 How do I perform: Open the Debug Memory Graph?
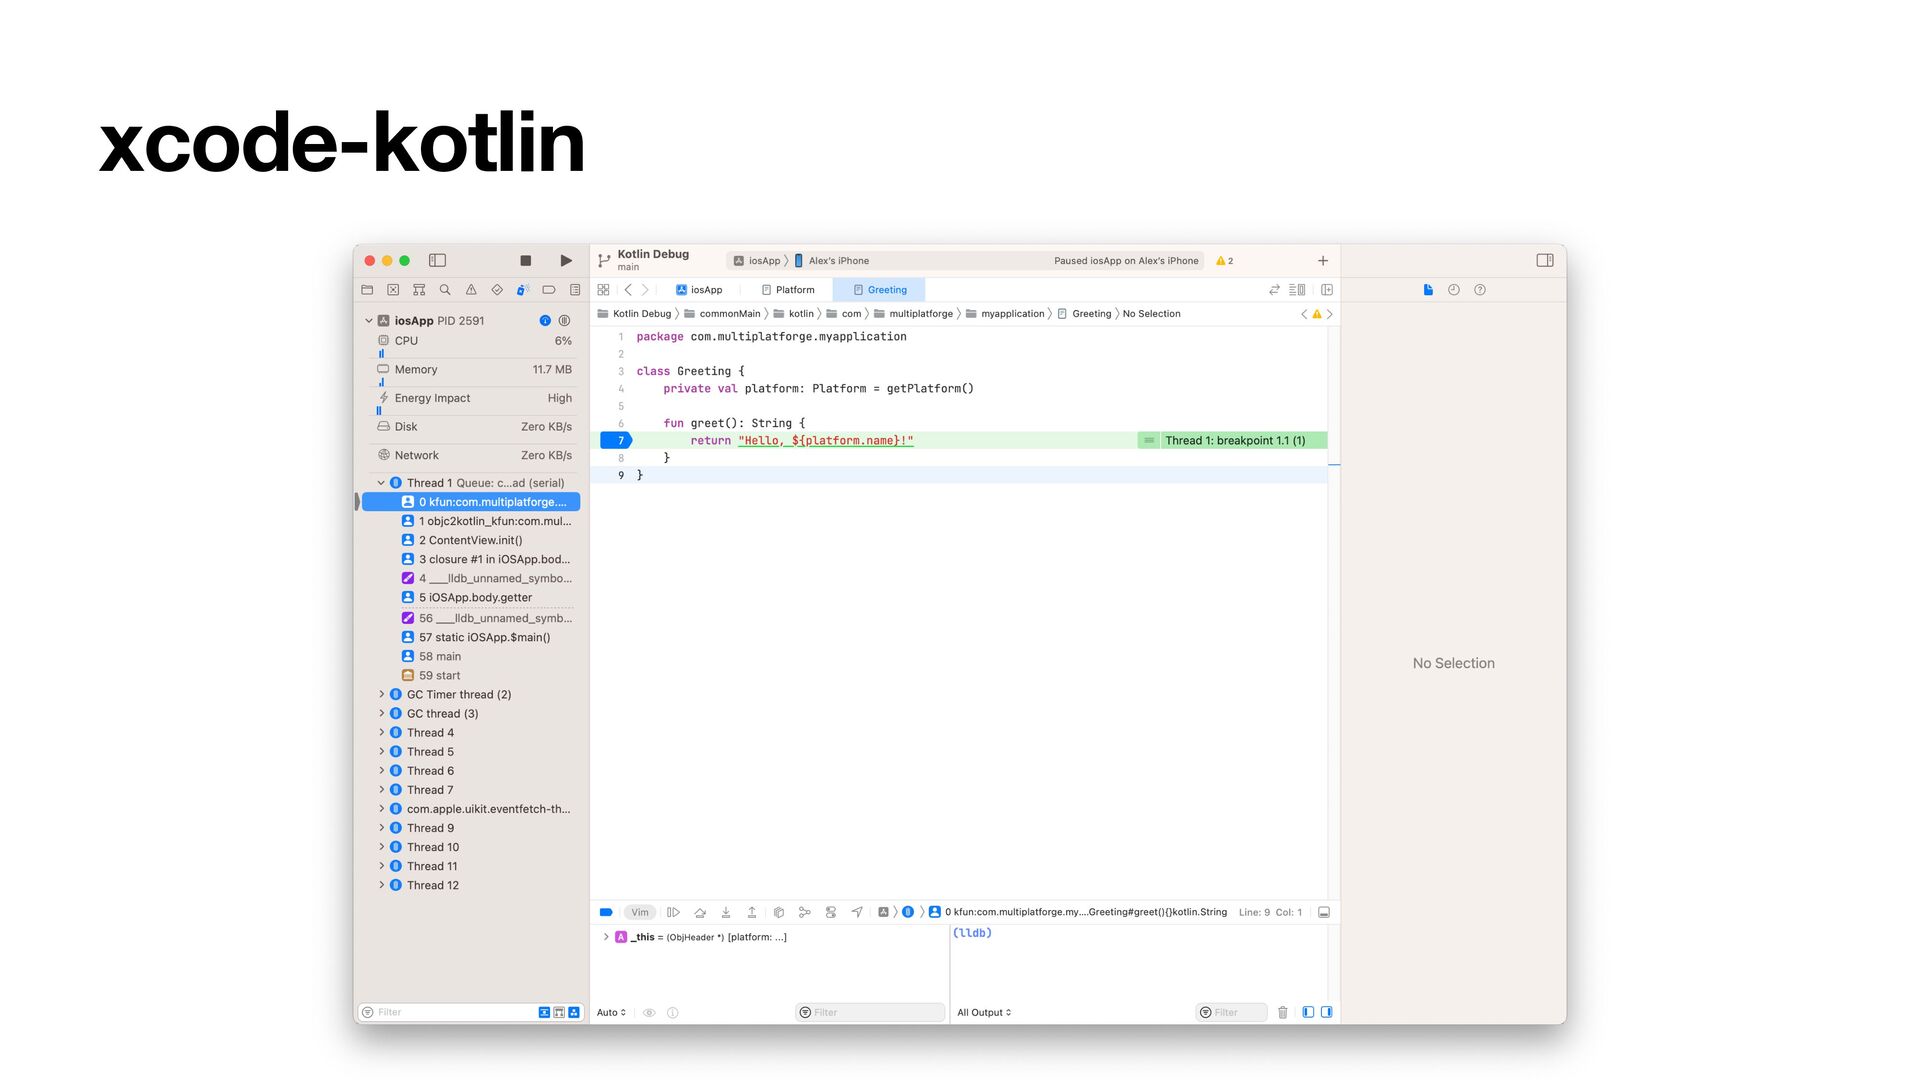805,913
